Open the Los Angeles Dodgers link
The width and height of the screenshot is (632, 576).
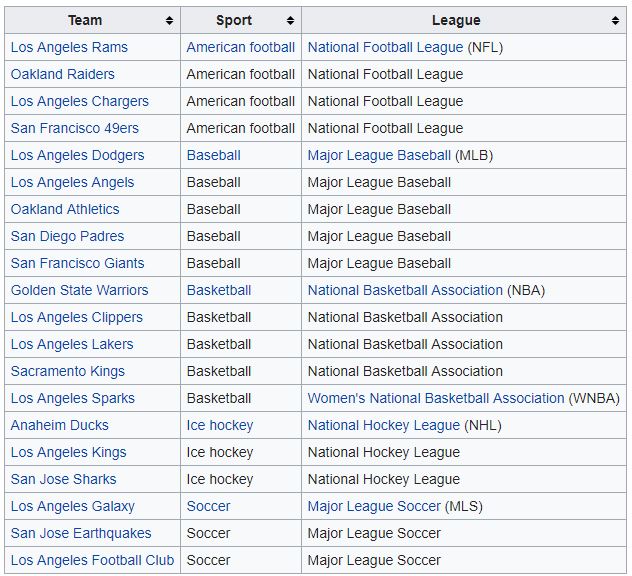pos(77,155)
